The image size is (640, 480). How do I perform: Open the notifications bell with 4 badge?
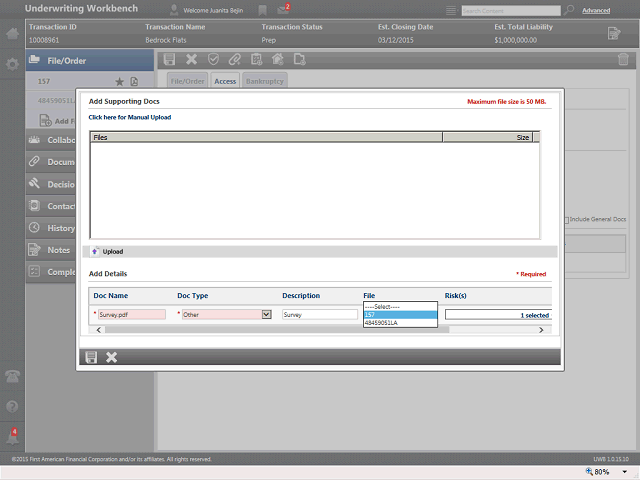[12, 437]
